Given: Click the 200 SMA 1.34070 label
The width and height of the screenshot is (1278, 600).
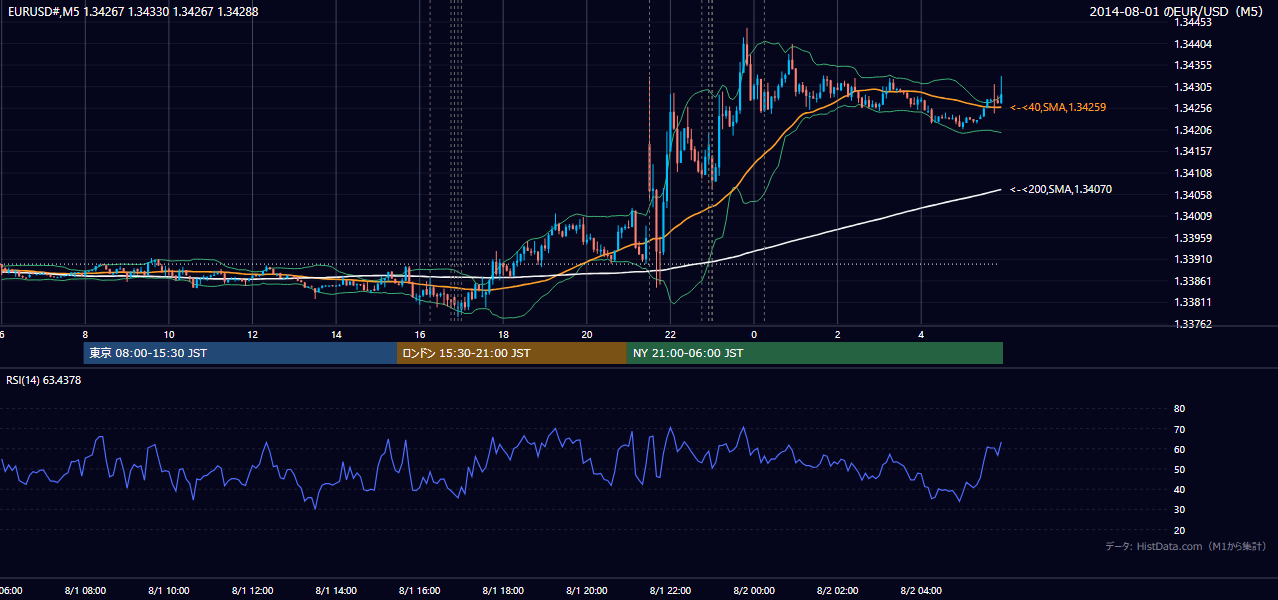Looking at the screenshot, I should (1061, 189).
